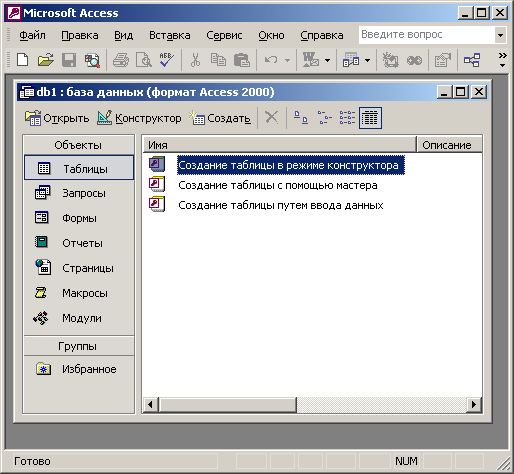This screenshot has width=514, height=474.
Task: Open the Relationships toolbar icon
Action: tap(472, 60)
